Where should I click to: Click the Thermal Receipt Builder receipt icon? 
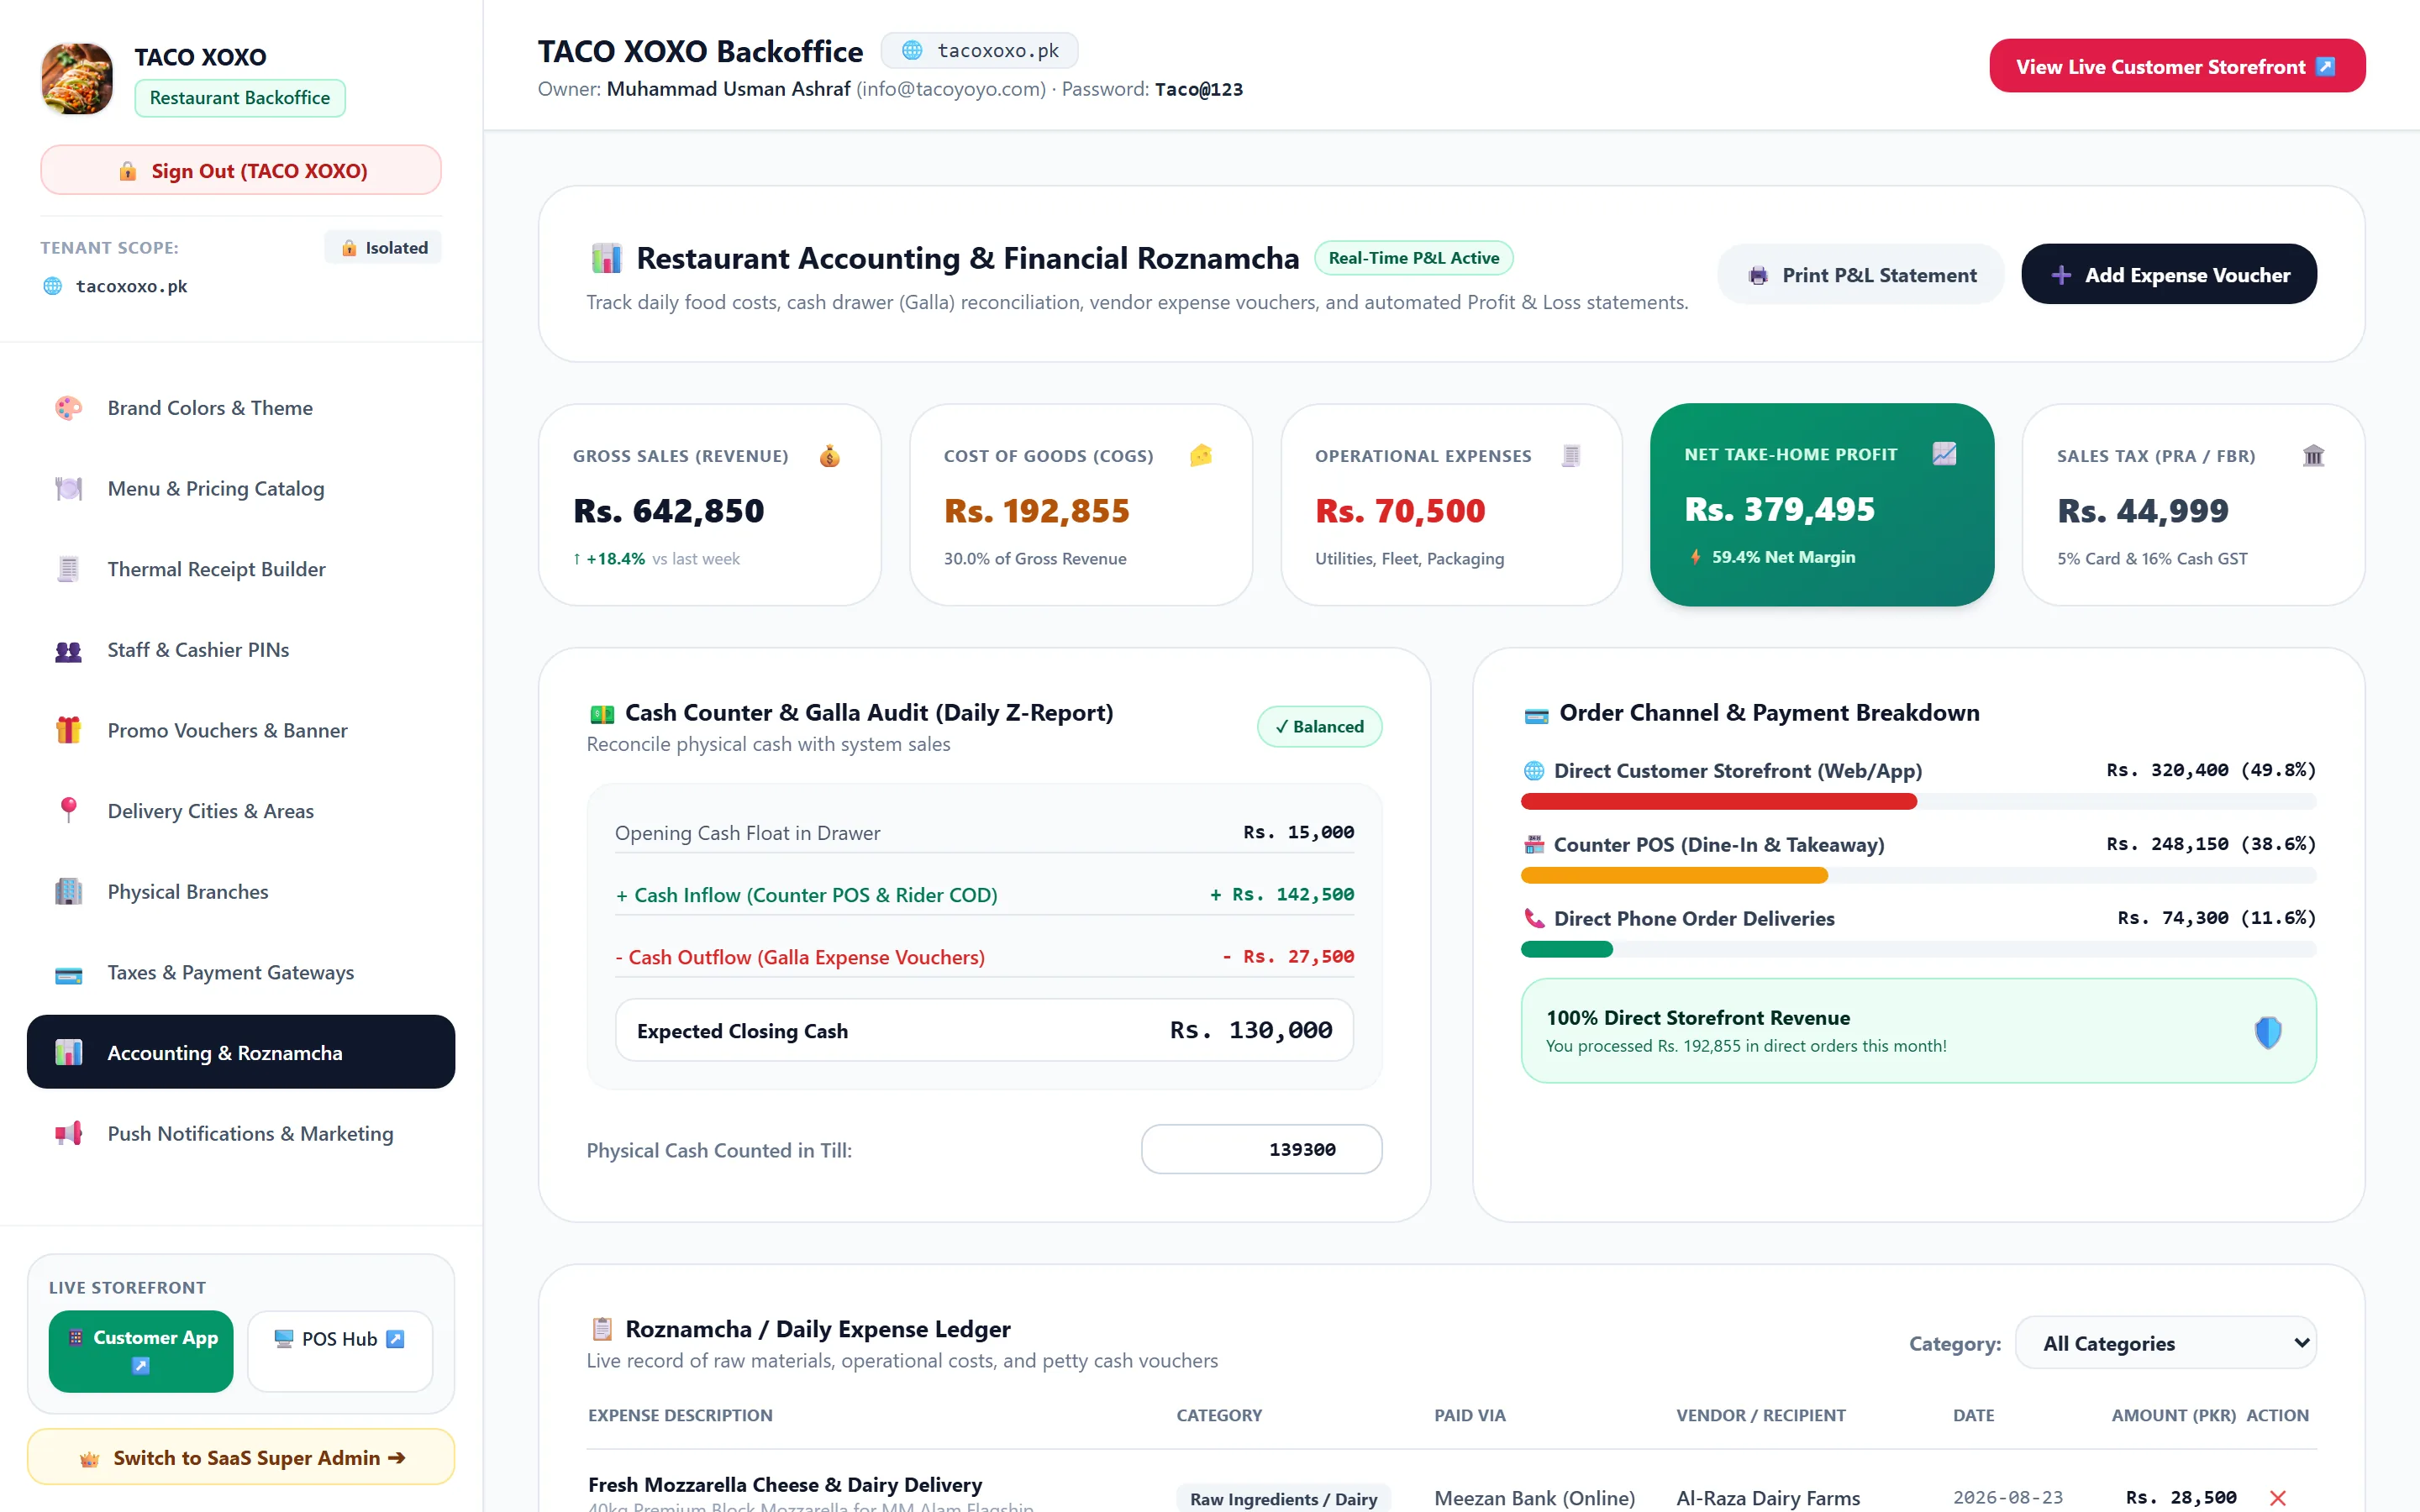[68, 569]
